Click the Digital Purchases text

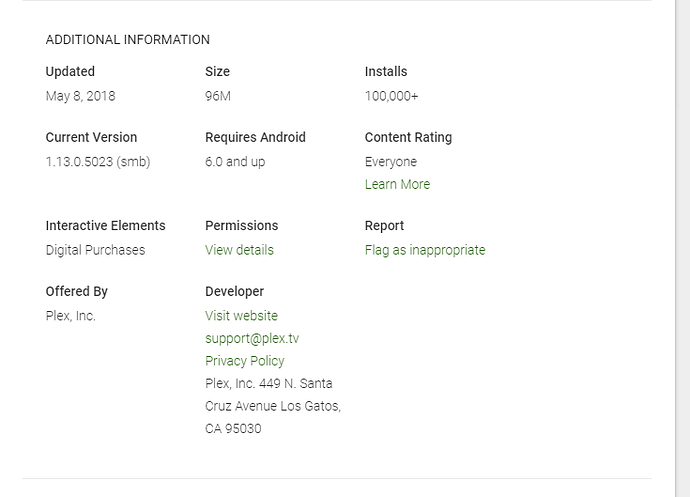pos(95,250)
